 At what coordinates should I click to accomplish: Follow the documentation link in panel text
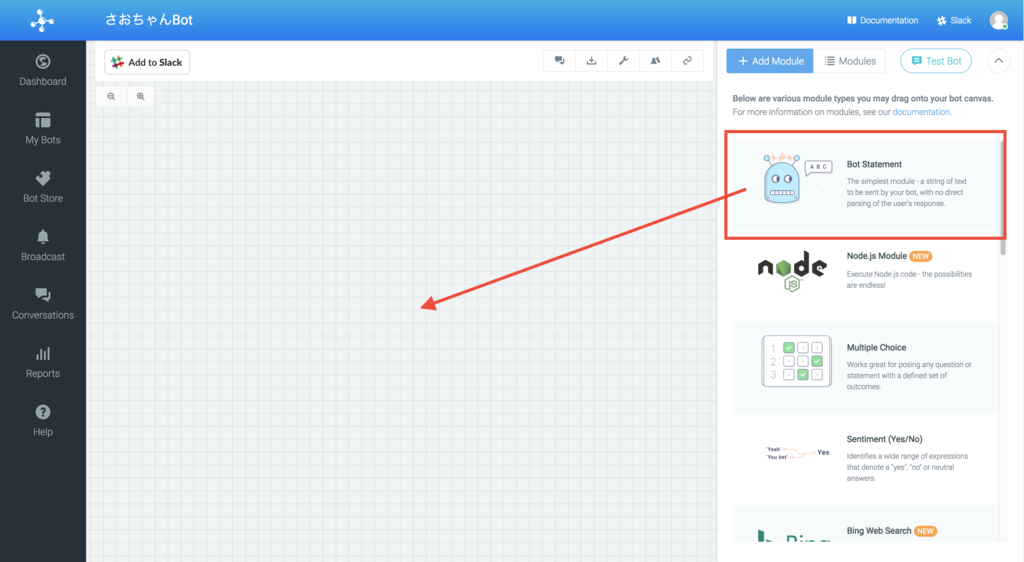921,112
